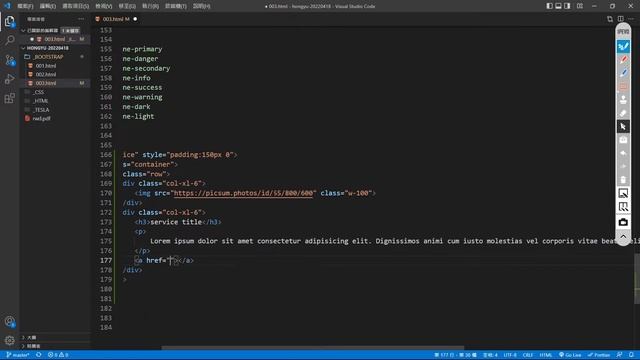
Task: Open the Run menu
Action: (x=150, y=6)
